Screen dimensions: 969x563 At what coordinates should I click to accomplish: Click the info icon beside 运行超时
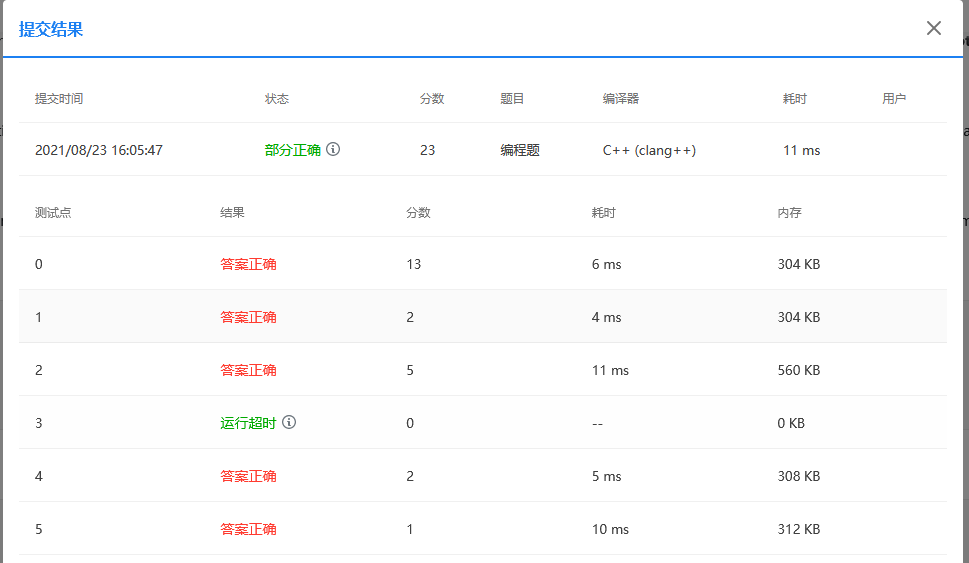point(289,422)
